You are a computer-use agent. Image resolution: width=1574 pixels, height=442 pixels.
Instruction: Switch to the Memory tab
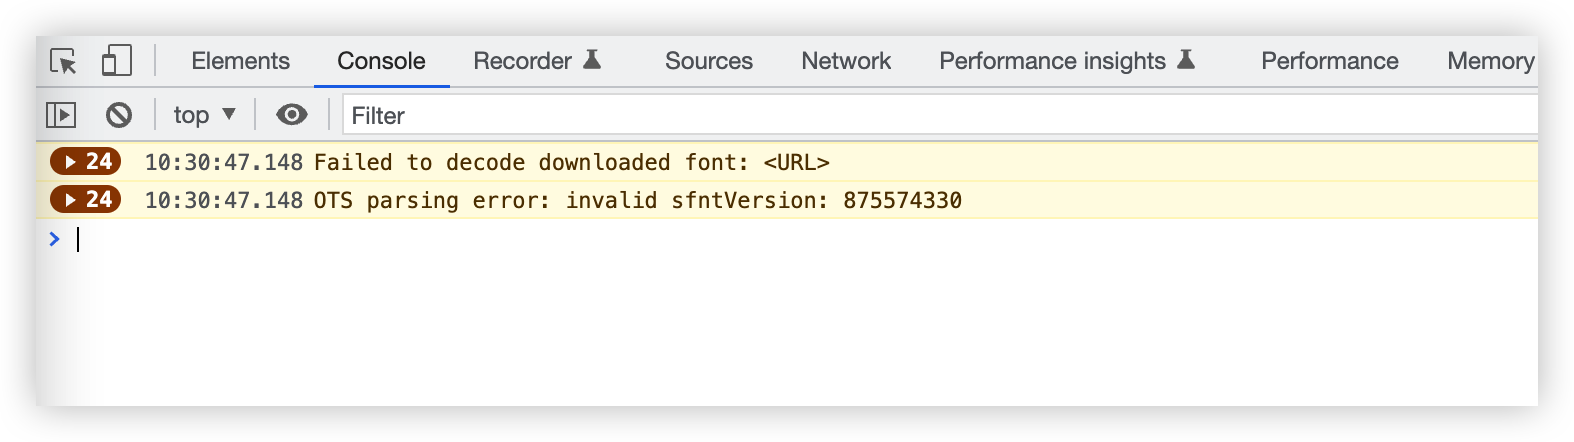tap(1491, 61)
